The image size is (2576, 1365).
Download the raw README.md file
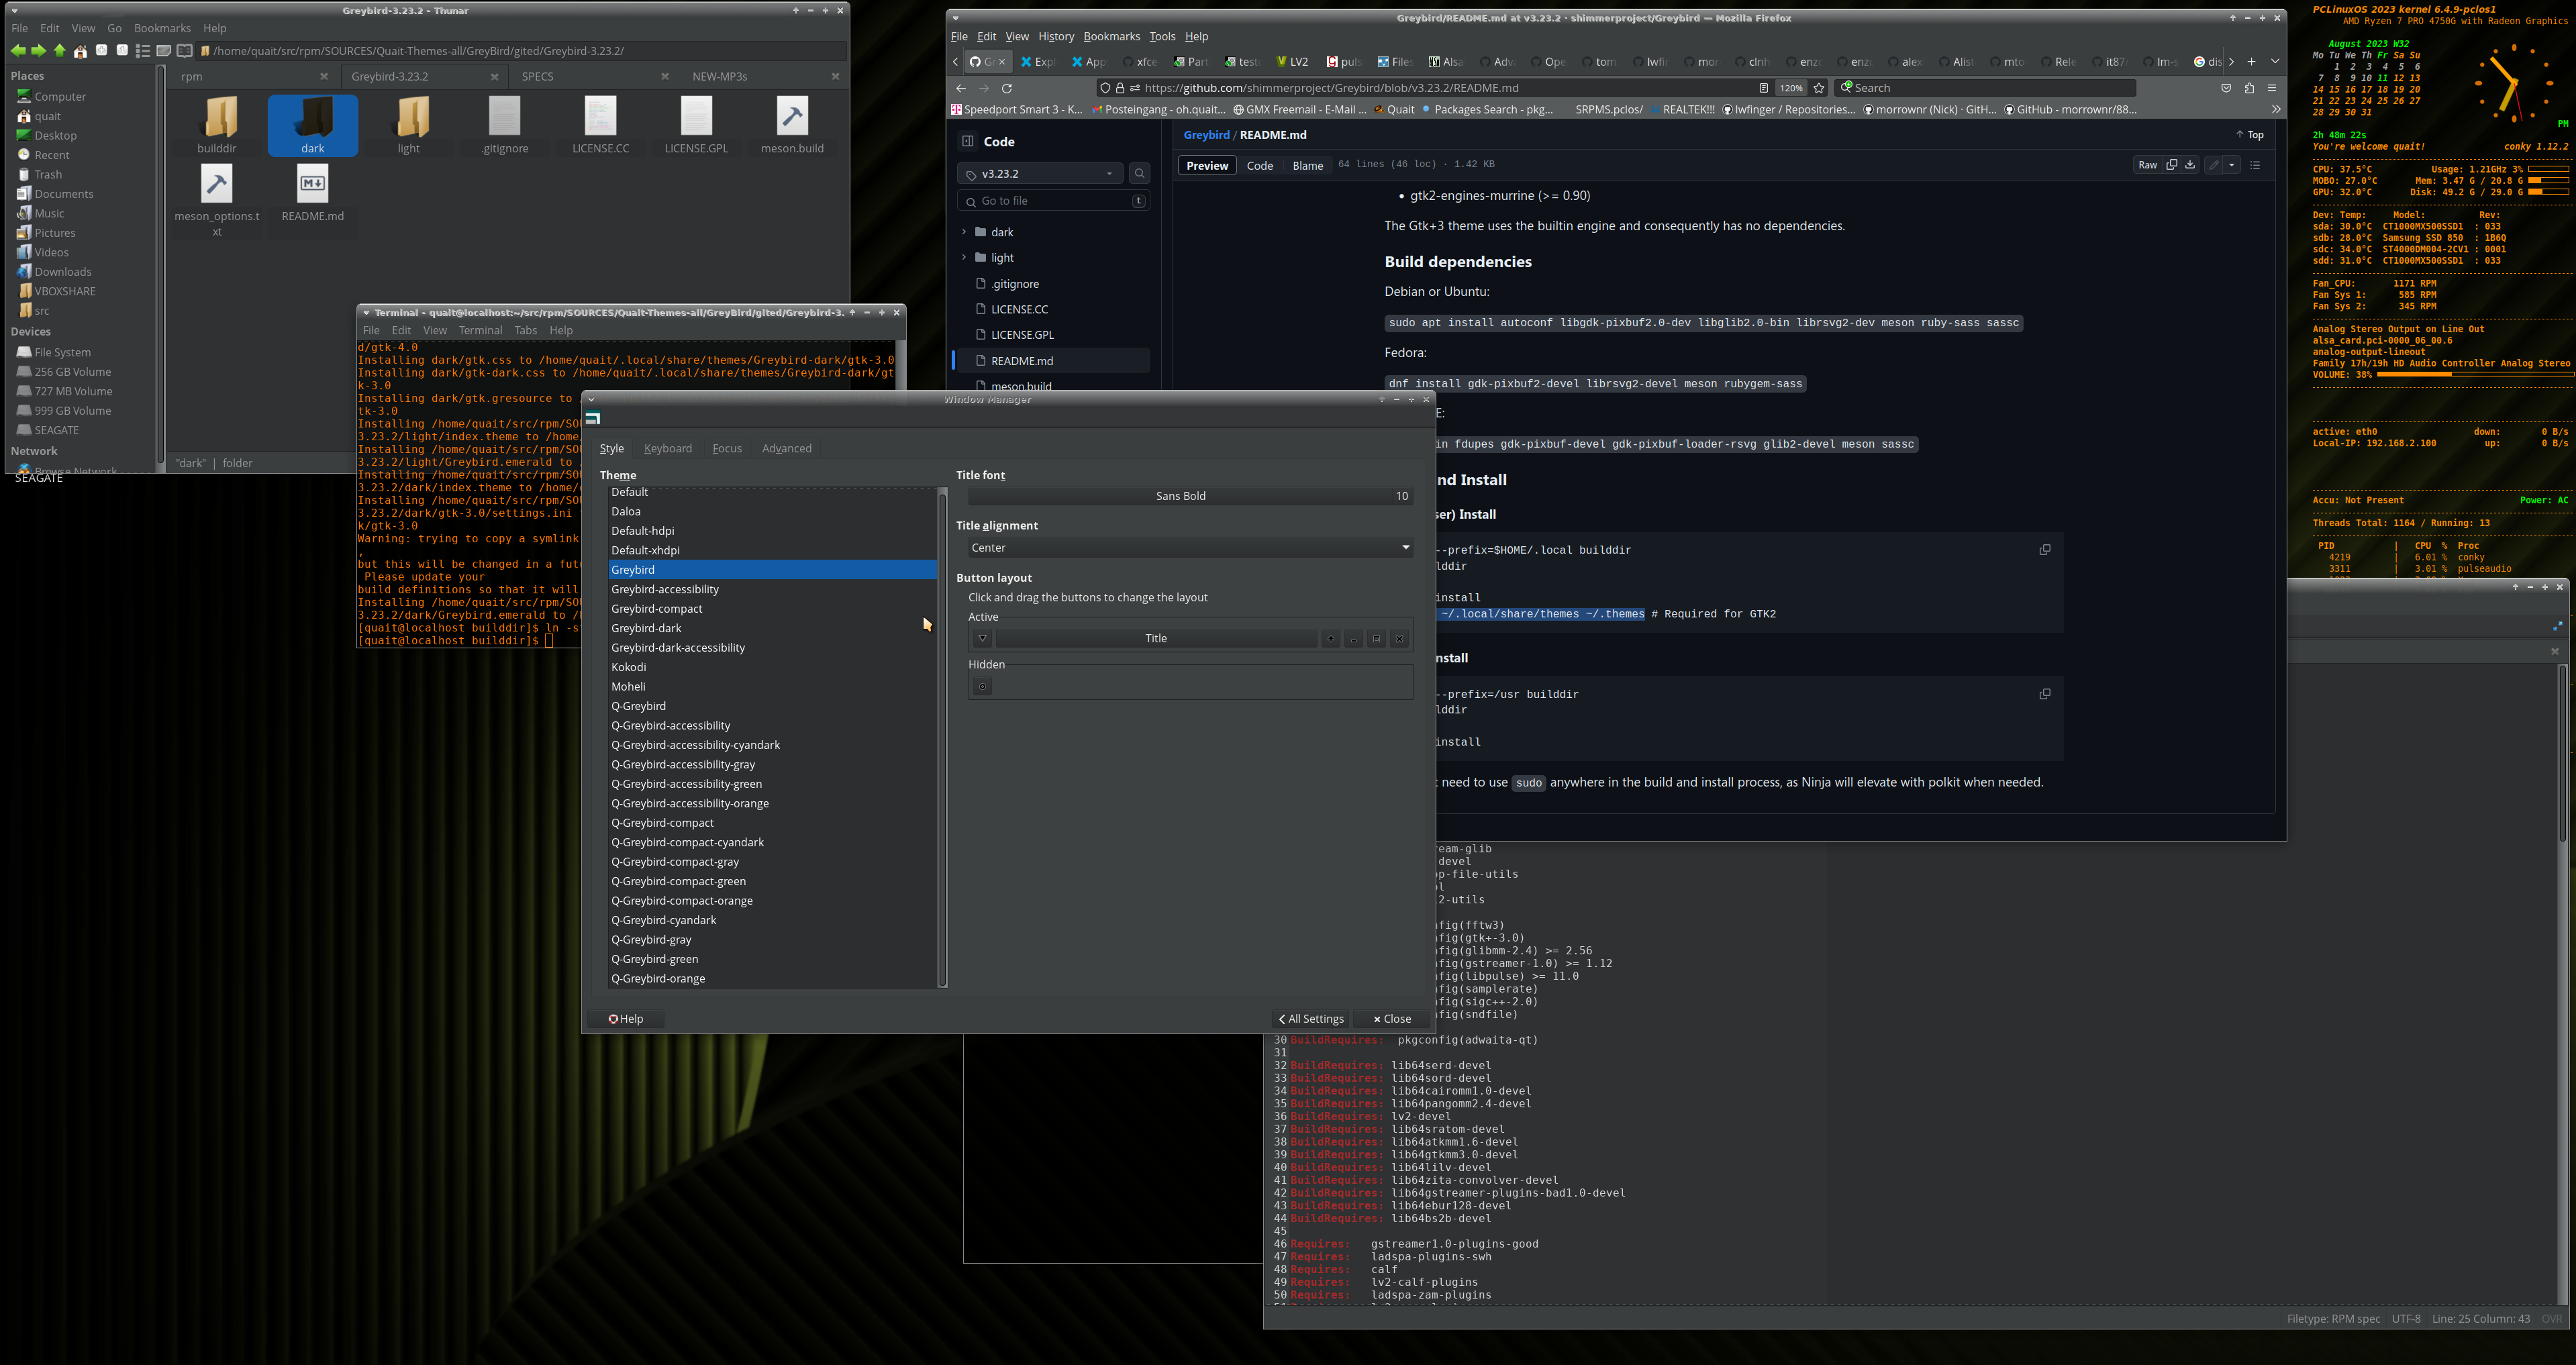coord(2190,165)
